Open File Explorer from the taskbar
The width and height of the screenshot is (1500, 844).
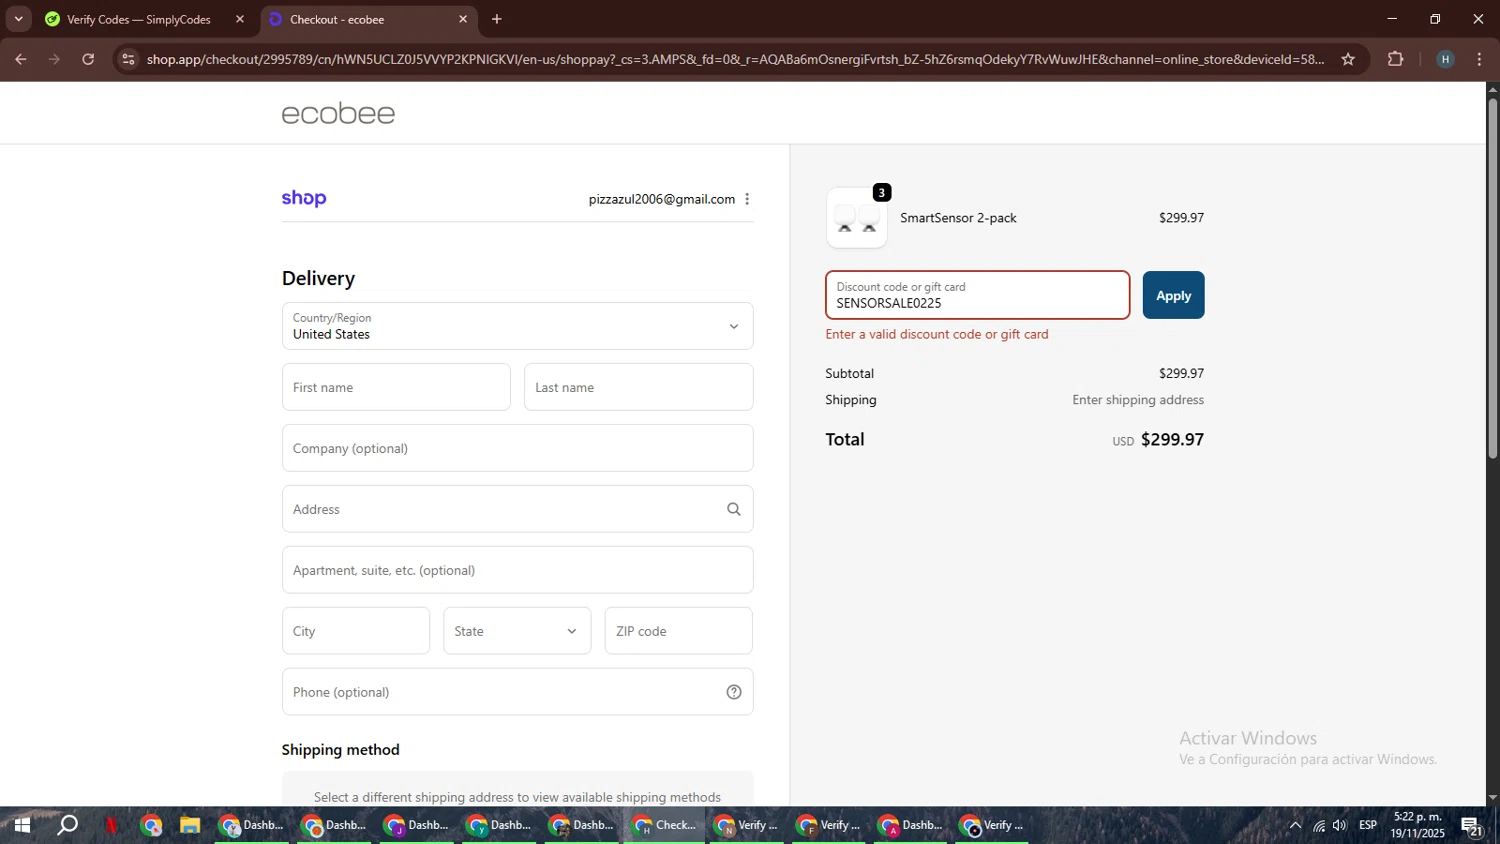pos(190,826)
